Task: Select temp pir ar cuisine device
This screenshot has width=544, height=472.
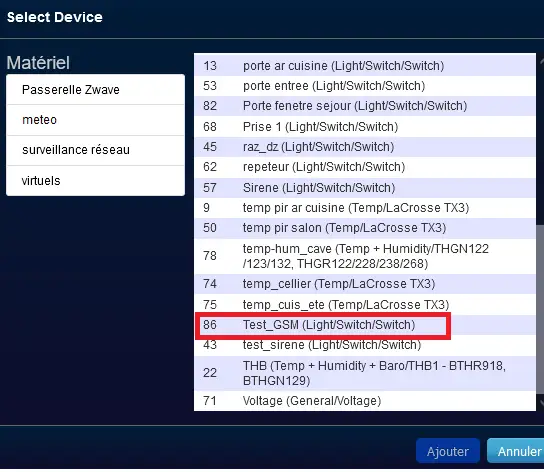Action: point(365,208)
